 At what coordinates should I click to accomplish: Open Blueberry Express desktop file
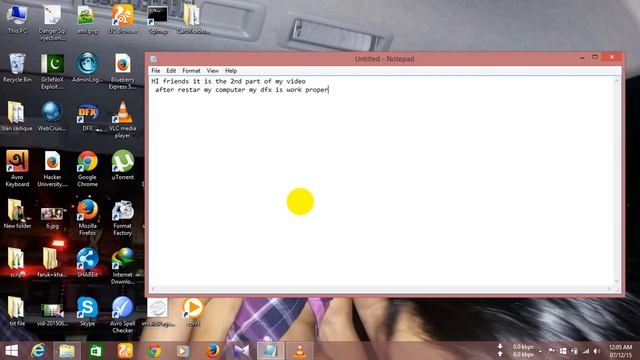coord(122,71)
